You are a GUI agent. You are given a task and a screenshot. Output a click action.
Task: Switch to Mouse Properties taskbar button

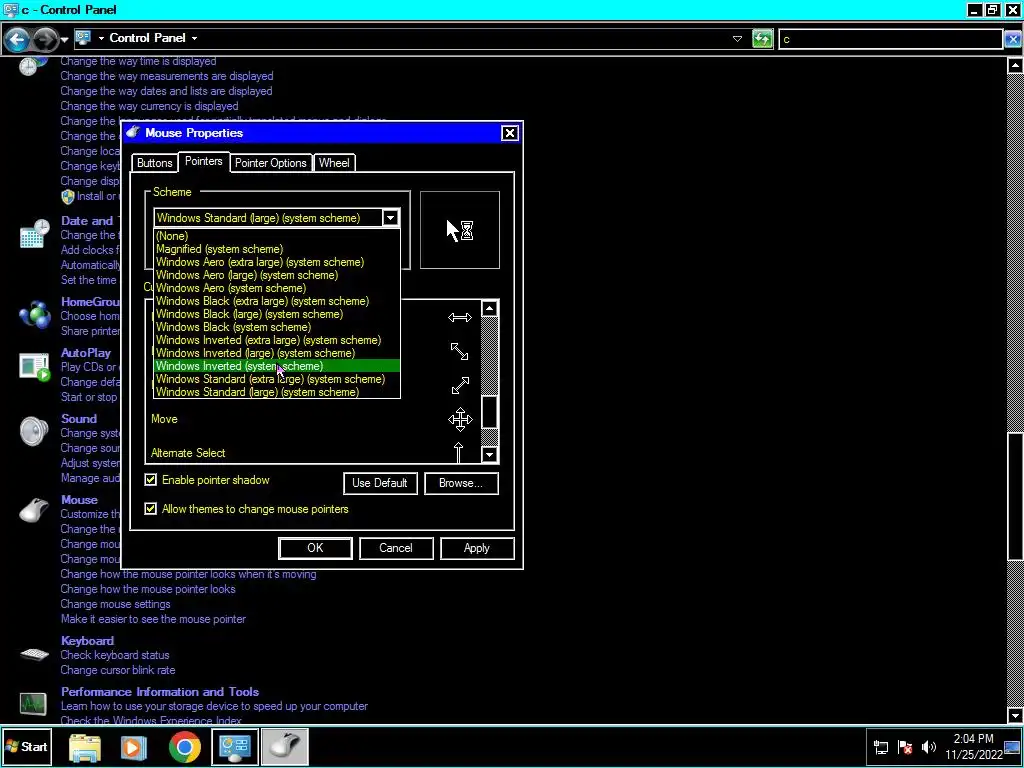click(285, 746)
